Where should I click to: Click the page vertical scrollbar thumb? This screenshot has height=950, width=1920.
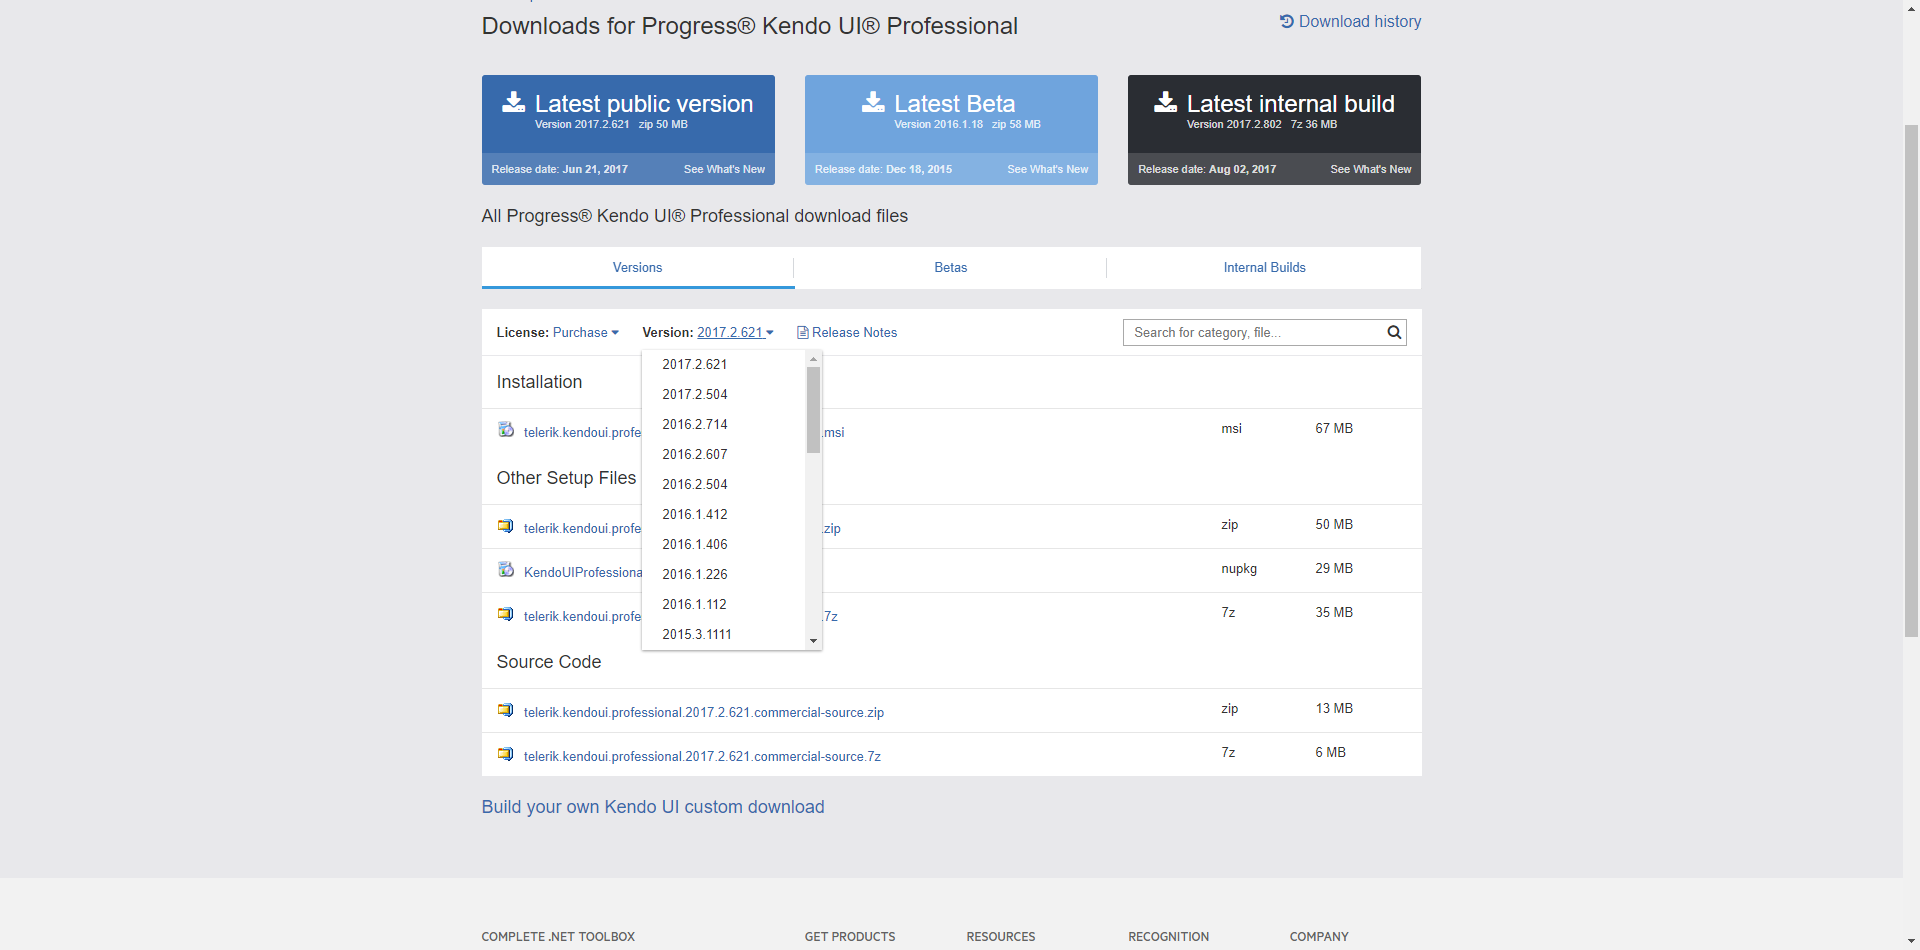(1911, 380)
